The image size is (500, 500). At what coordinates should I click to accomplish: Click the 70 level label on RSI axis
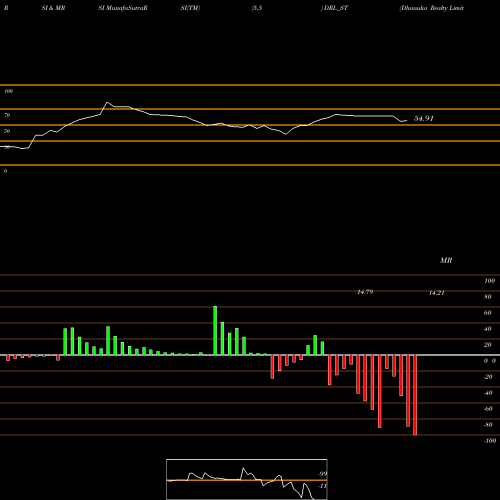7,115
